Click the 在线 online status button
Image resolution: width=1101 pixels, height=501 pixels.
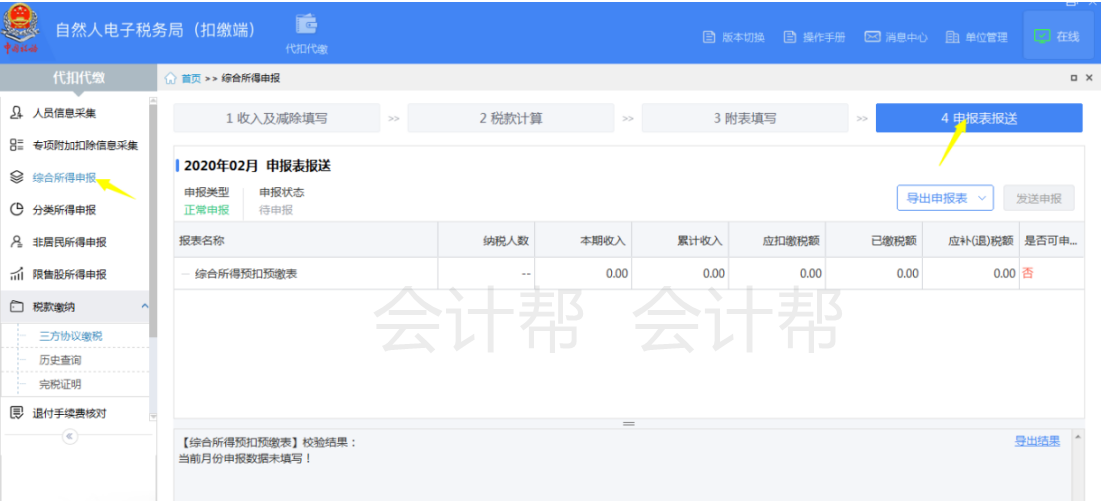point(1057,37)
